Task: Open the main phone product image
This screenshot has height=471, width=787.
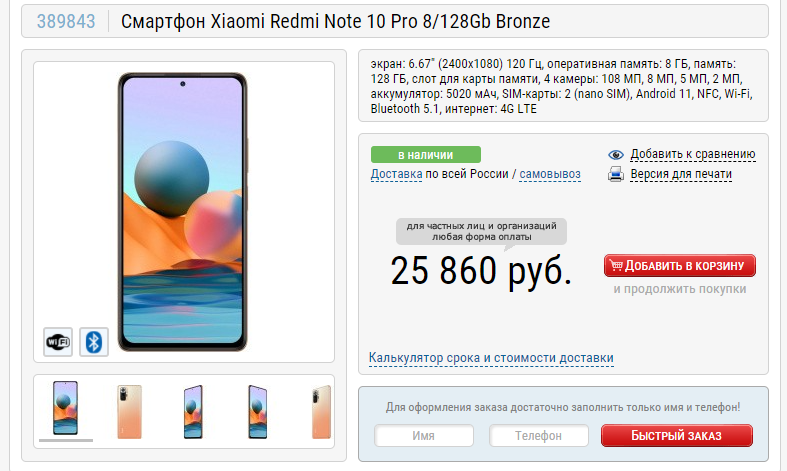Action: click(183, 212)
